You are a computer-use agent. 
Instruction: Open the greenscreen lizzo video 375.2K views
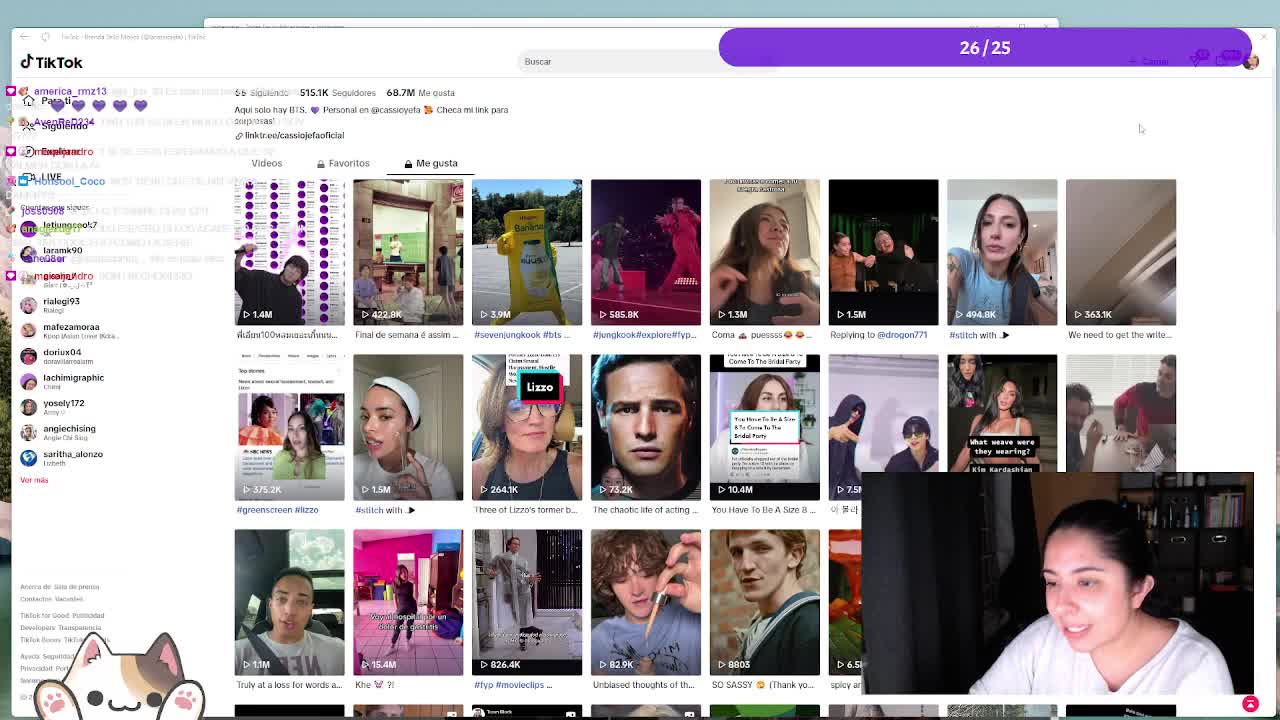tap(289, 427)
